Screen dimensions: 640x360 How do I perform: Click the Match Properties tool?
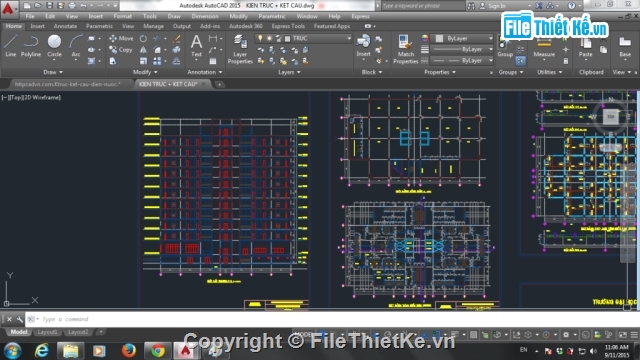pyautogui.click(x=405, y=49)
